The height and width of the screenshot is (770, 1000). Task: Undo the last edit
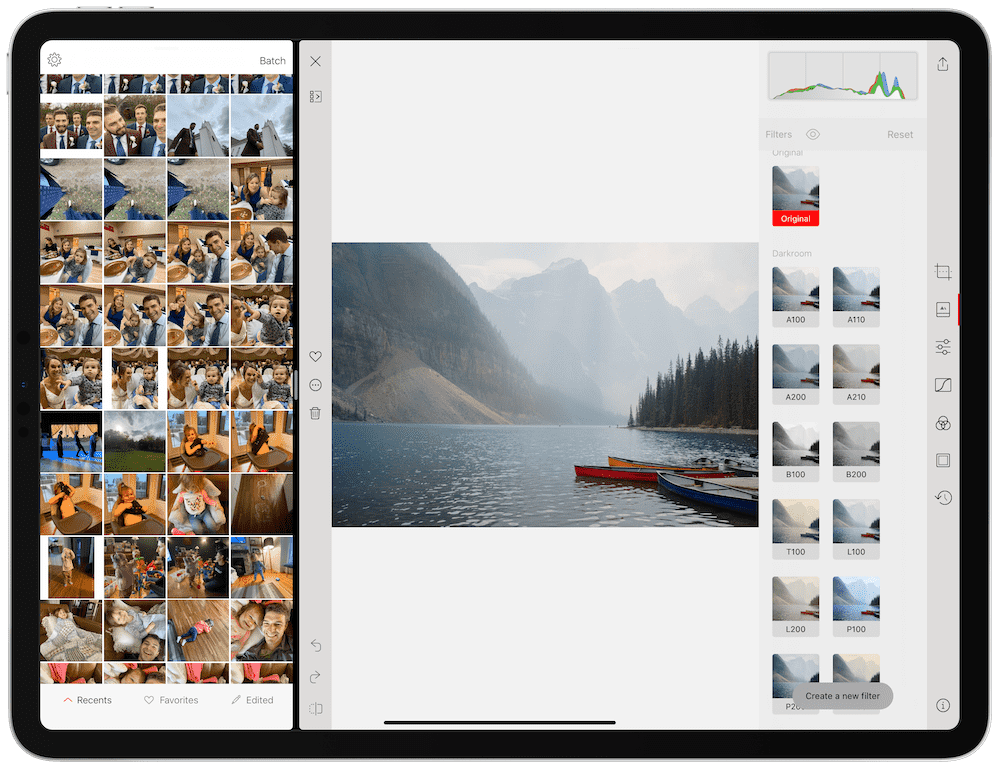point(315,645)
